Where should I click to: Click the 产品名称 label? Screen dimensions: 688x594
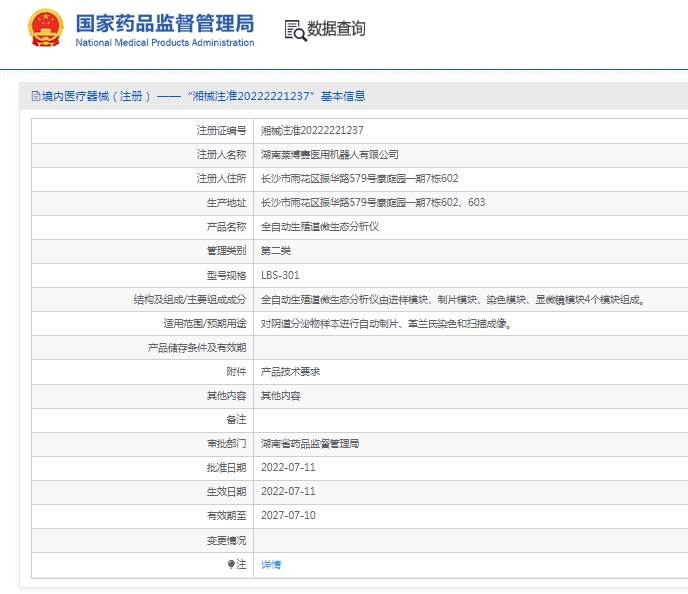click(x=226, y=227)
